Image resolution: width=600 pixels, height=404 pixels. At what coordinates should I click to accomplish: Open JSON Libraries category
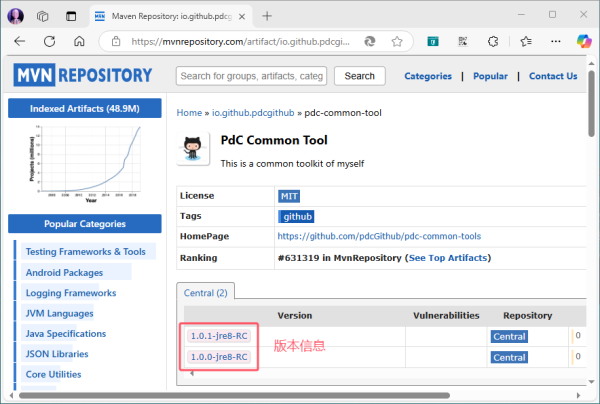click(57, 354)
